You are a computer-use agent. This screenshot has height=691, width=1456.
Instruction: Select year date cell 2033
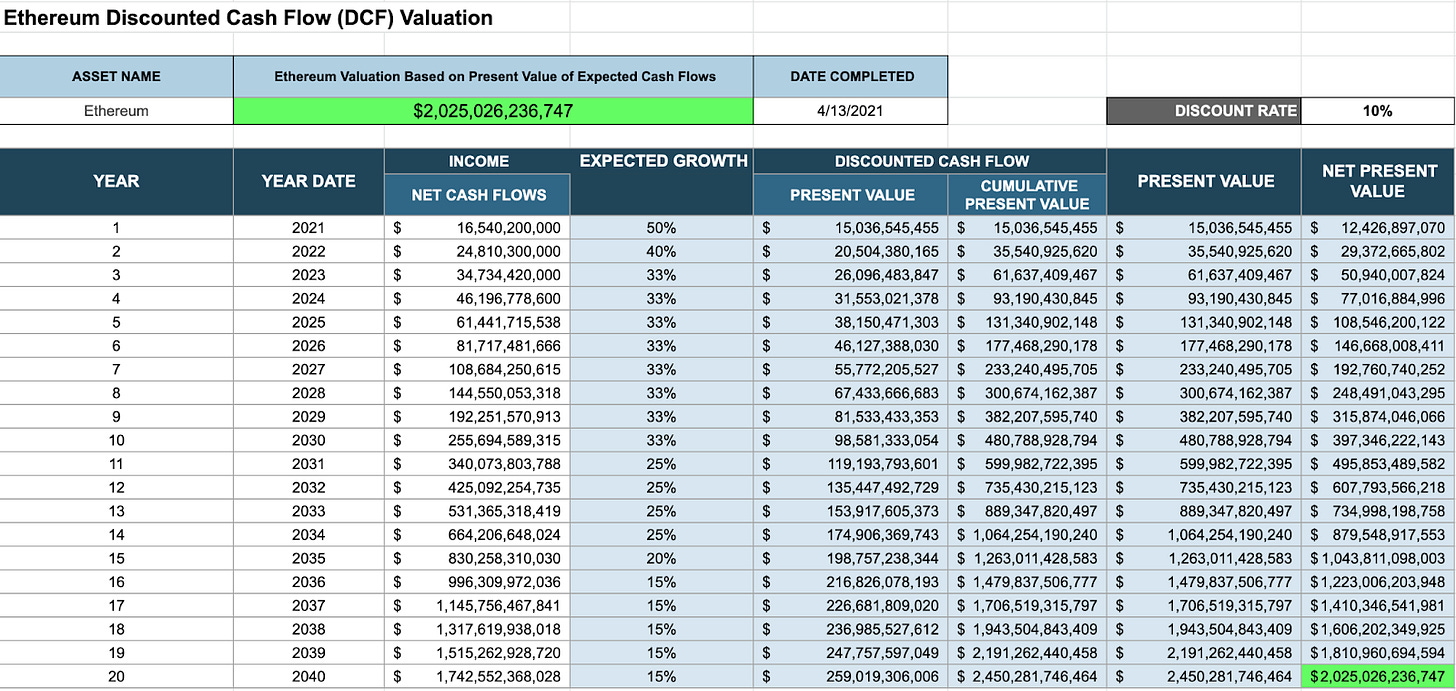[308, 511]
